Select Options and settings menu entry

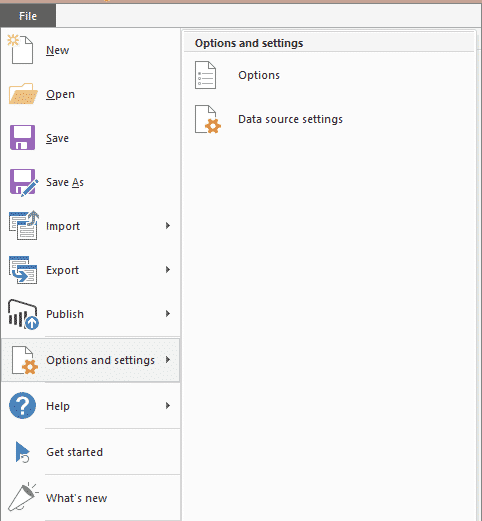tap(90, 360)
